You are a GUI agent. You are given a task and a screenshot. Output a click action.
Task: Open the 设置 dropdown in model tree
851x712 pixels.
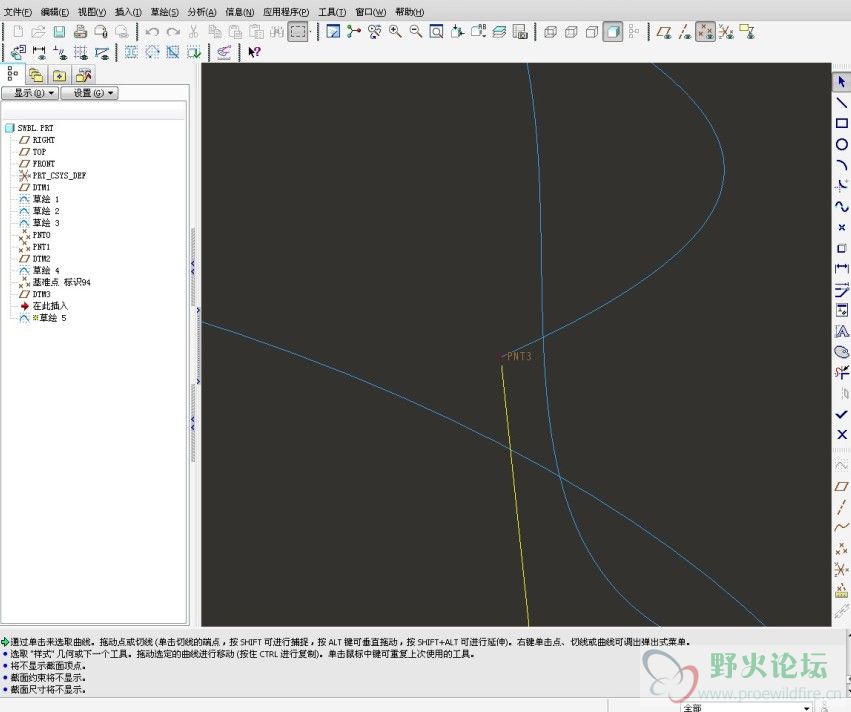pos(90,93)
